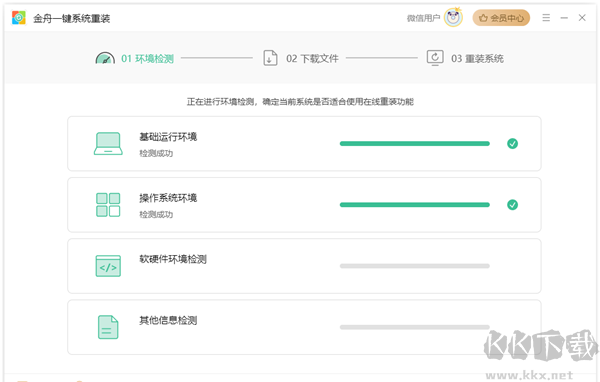The width and height of the screenshot is (600, 382).
Task: Click the laptop icon for 基础运行环境
Action: tap(108, 144)
